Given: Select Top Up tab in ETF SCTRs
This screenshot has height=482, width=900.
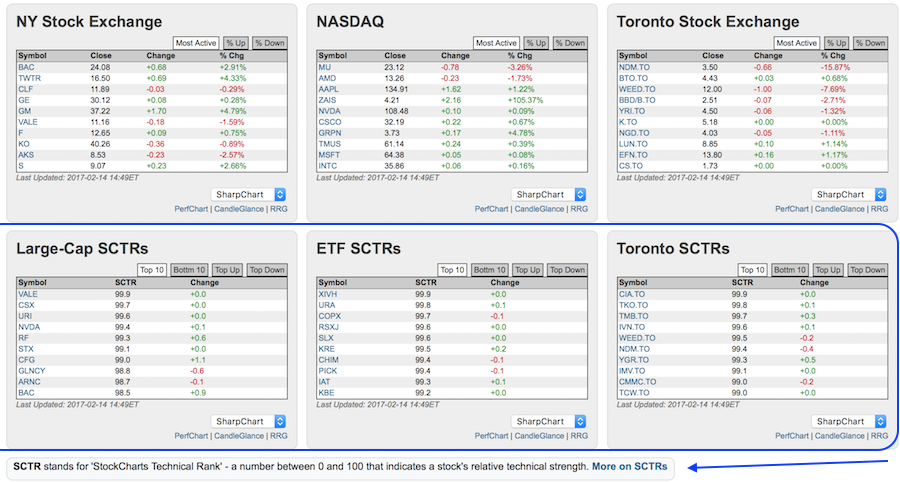Looking at the screenshot, I should (527, 270).
